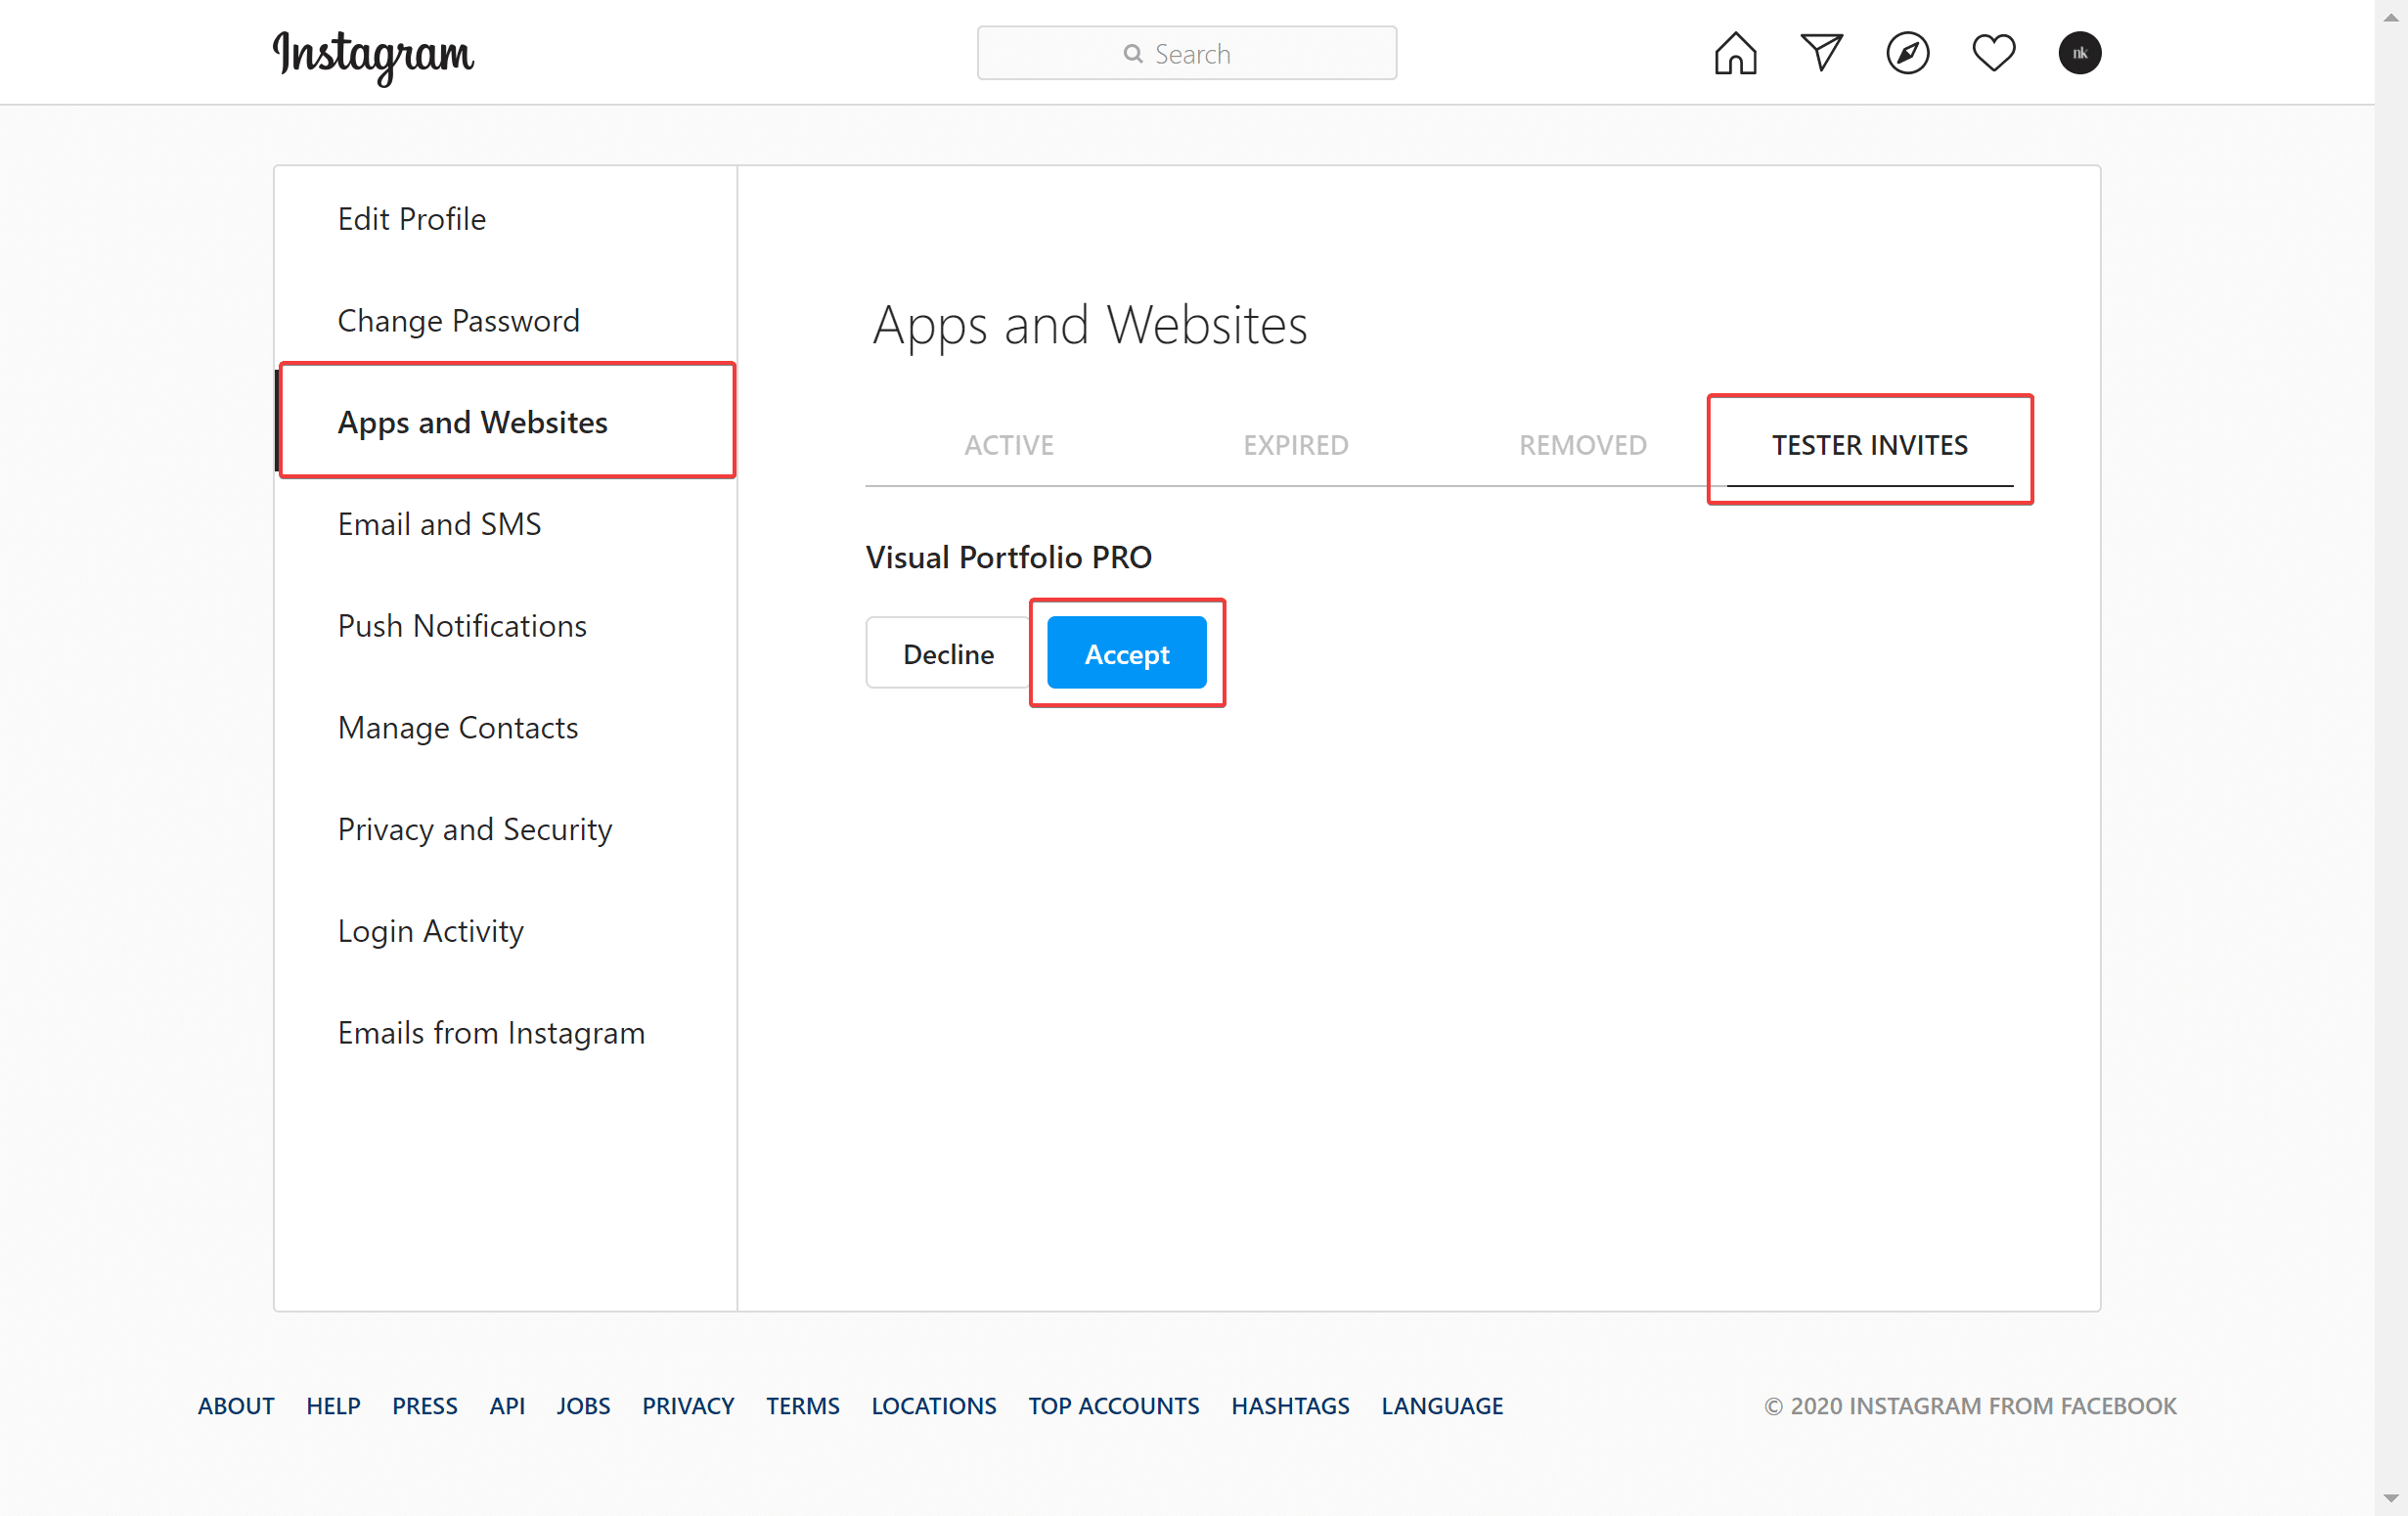Click the Instagram logo
Viewport: 2408px width, 1516px height.
[373, 54]
